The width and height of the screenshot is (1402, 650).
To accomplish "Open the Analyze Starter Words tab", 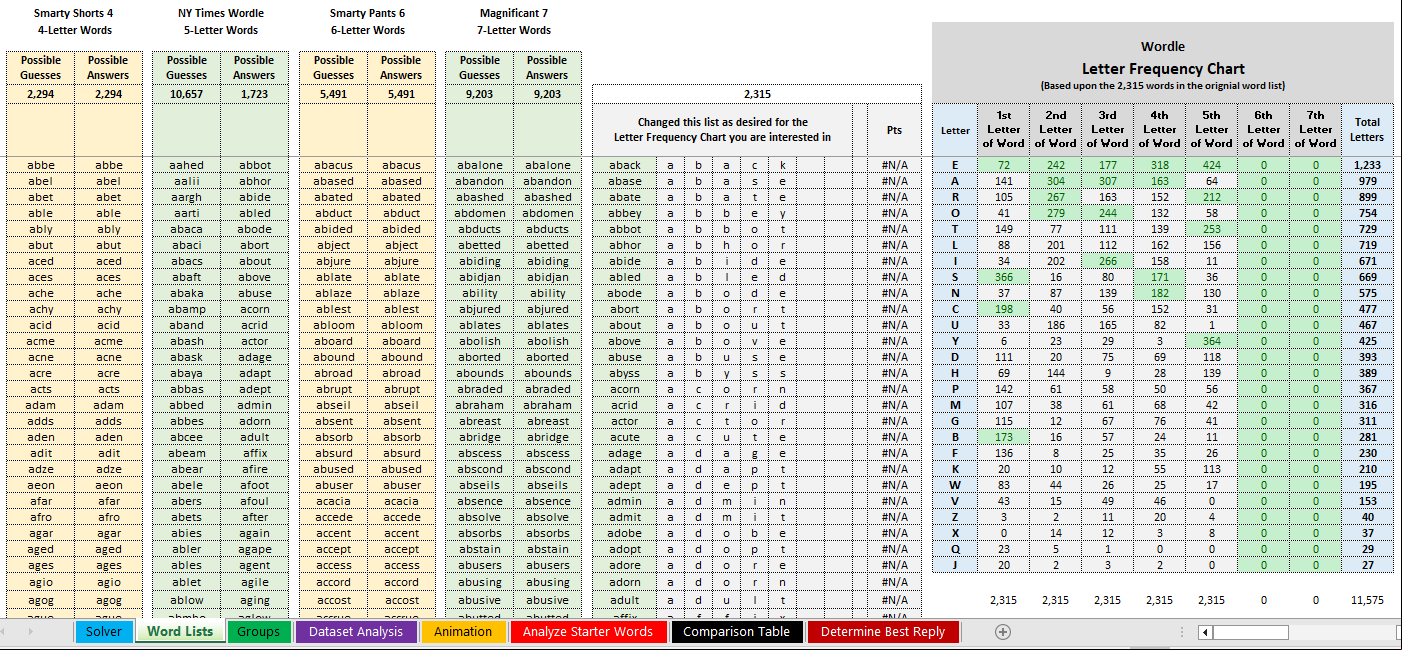I will tap(588, 631).
